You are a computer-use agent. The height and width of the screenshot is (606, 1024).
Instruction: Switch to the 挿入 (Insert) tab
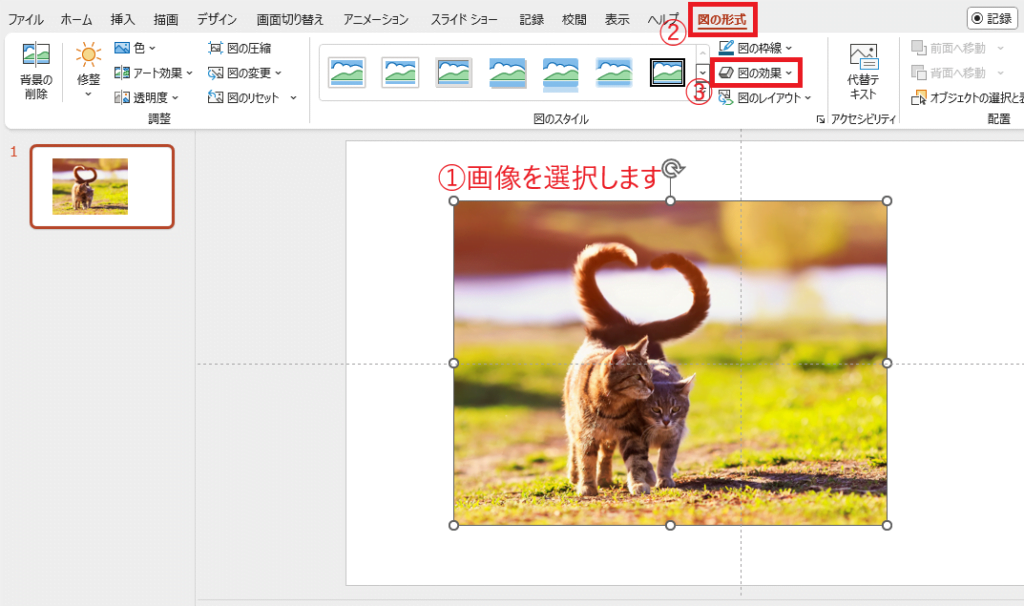tap(123, 20)
